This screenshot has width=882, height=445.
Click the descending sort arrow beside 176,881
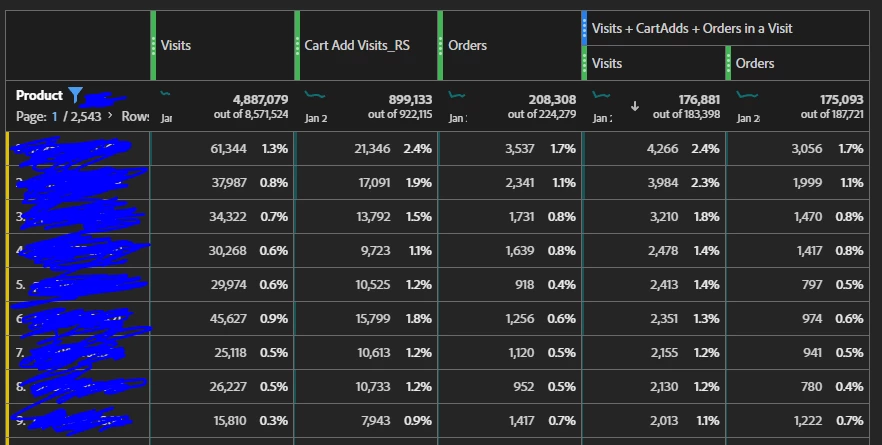(634, 106)
